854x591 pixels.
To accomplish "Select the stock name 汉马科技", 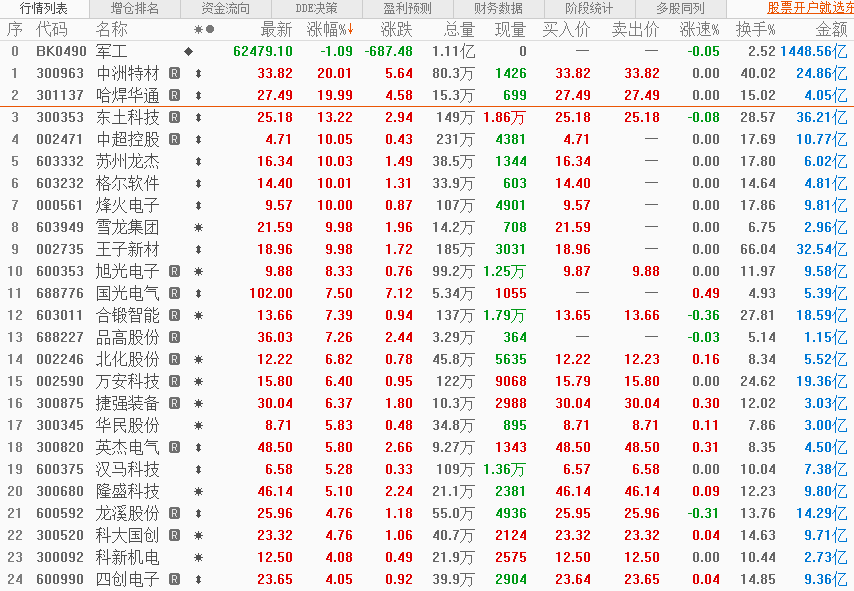I will click(127, 470).
